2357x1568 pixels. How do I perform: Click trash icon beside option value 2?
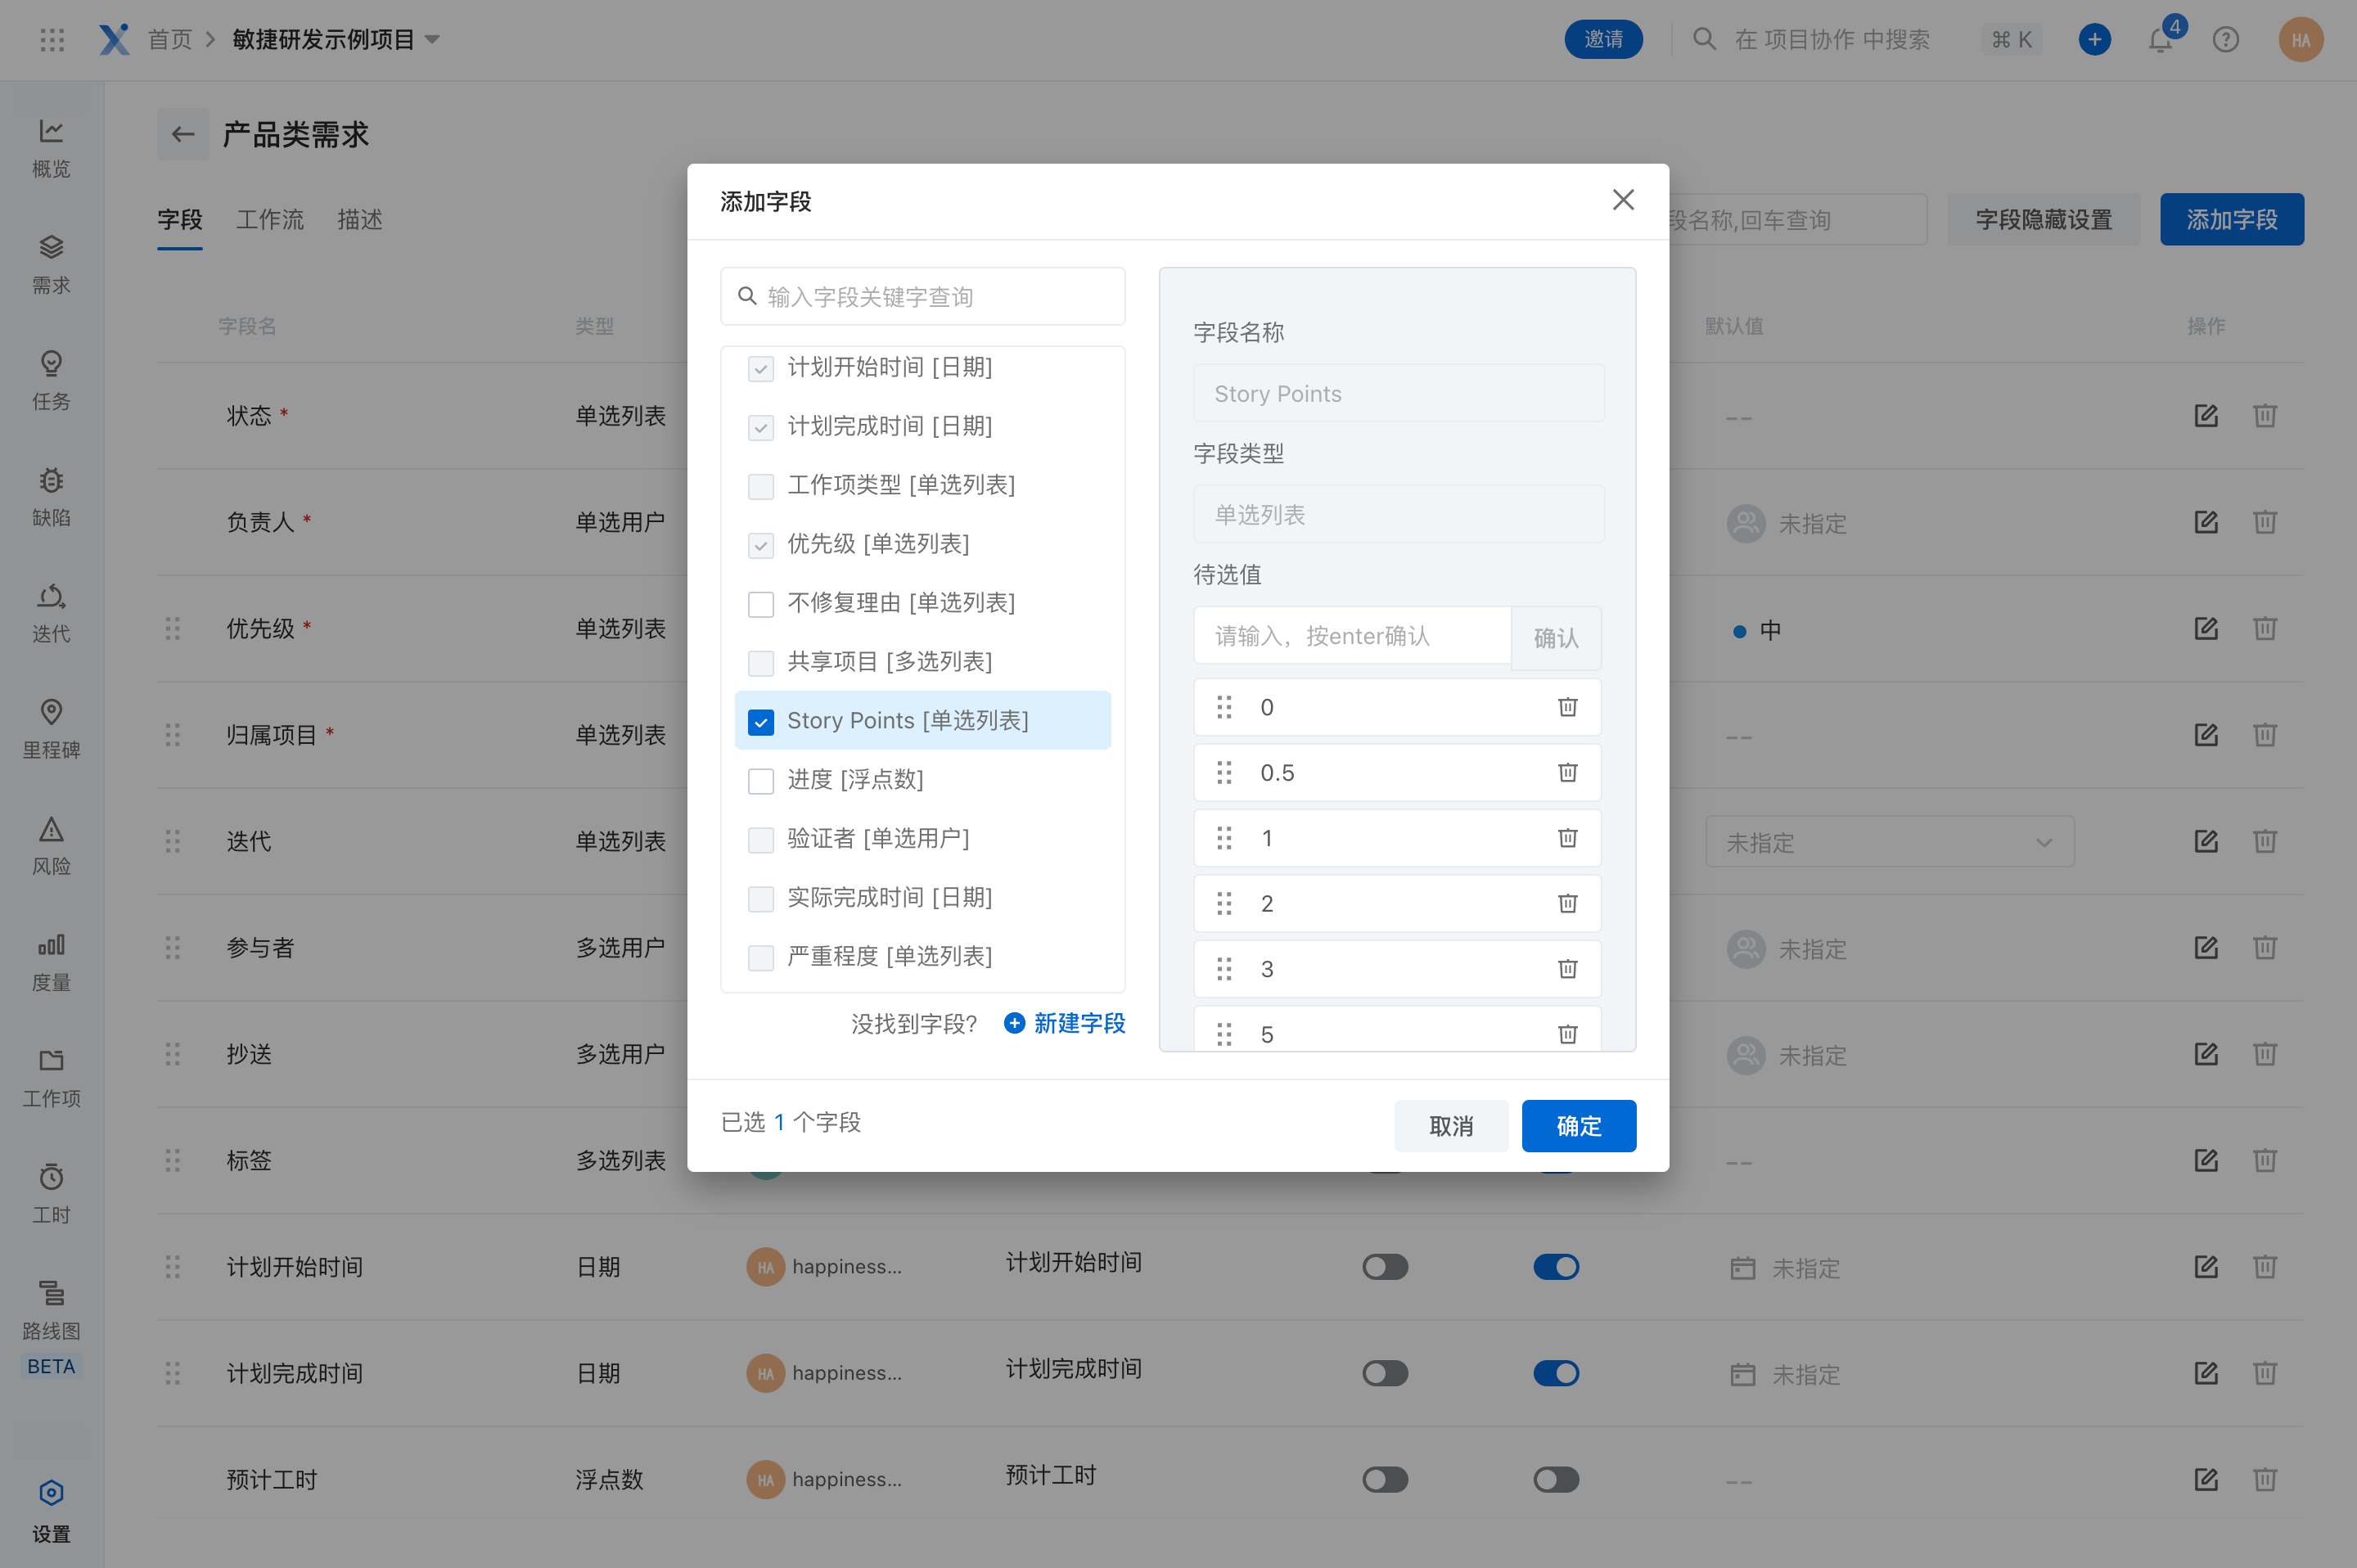[1567, 904]
